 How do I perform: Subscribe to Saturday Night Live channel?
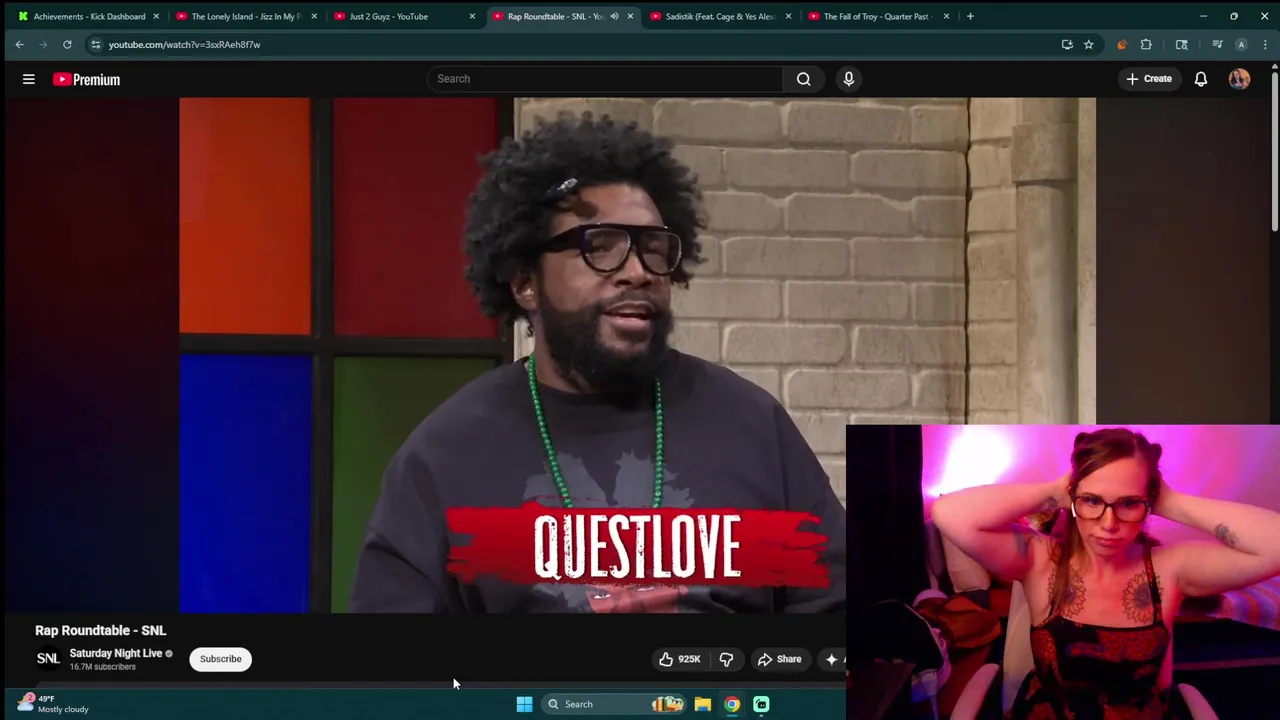tap(221, 659)
